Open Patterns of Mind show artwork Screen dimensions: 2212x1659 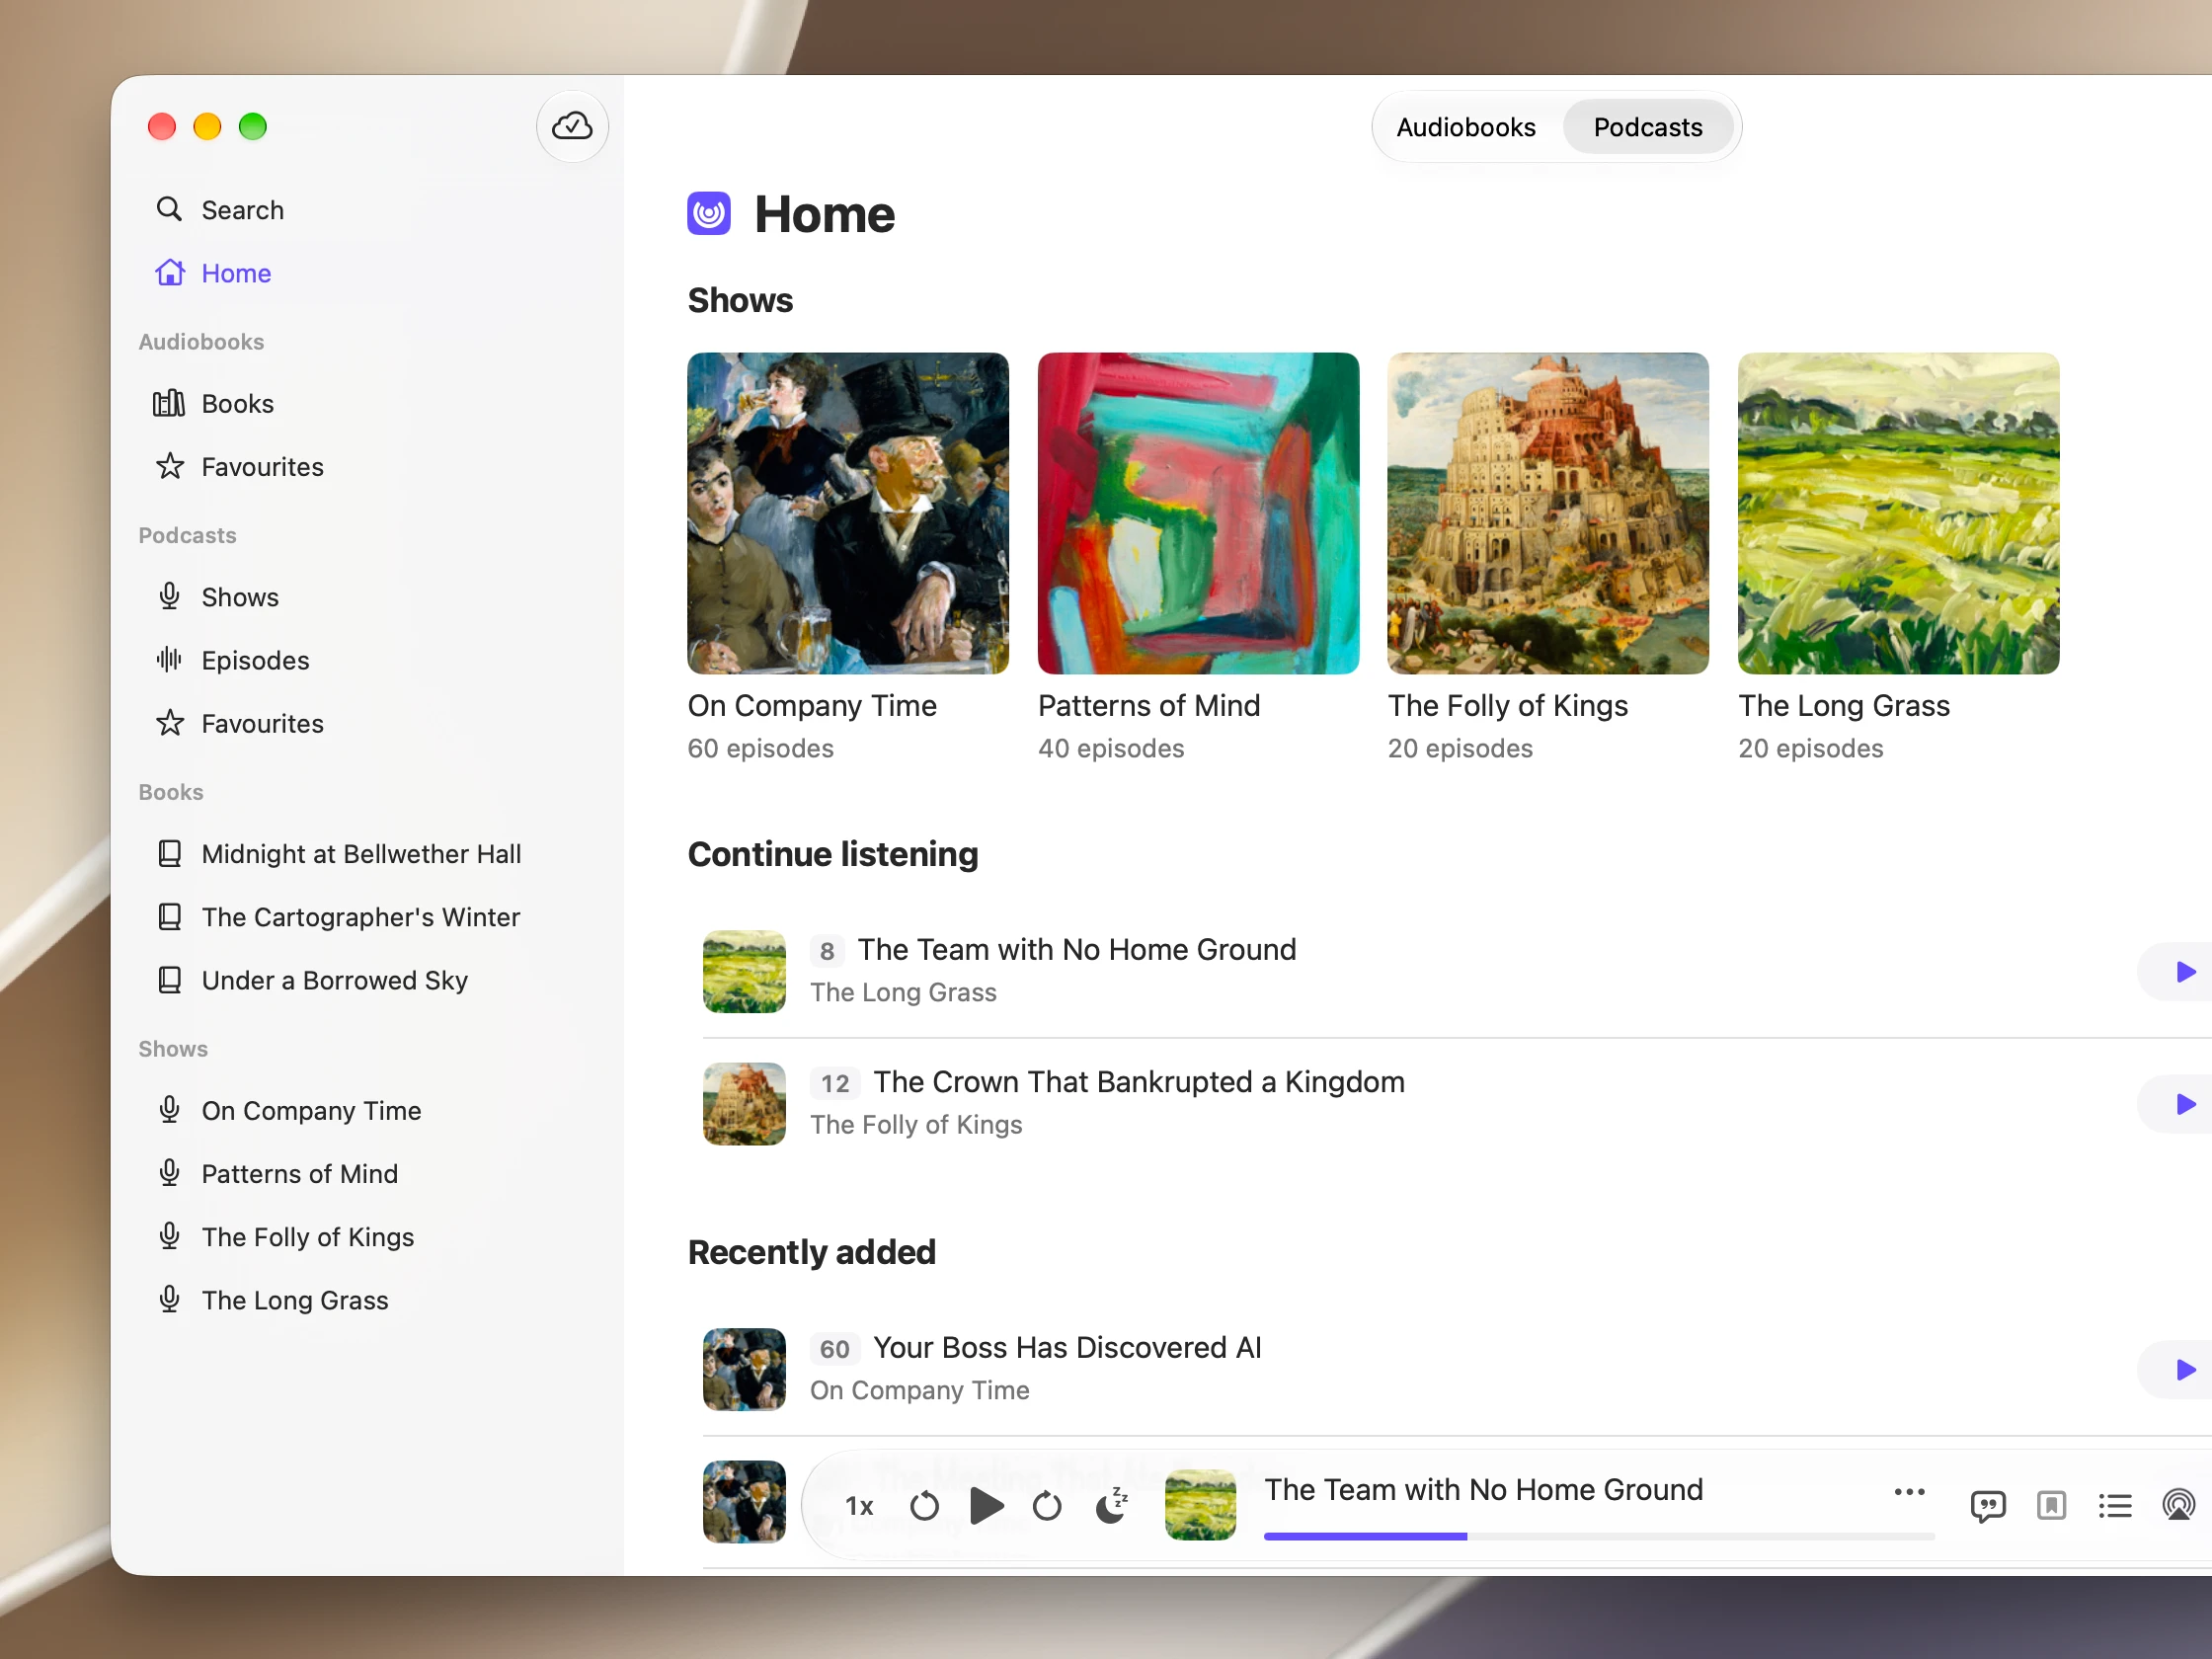tap(1198, 513)
